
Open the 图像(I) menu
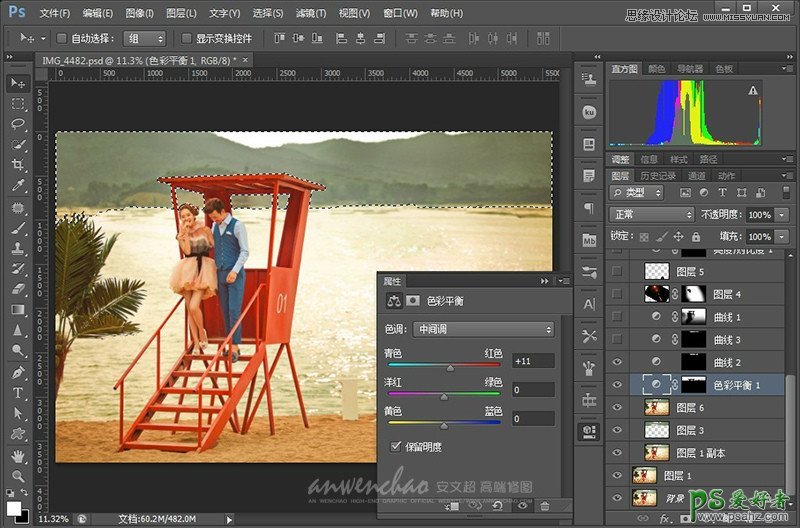pos(140,14)
